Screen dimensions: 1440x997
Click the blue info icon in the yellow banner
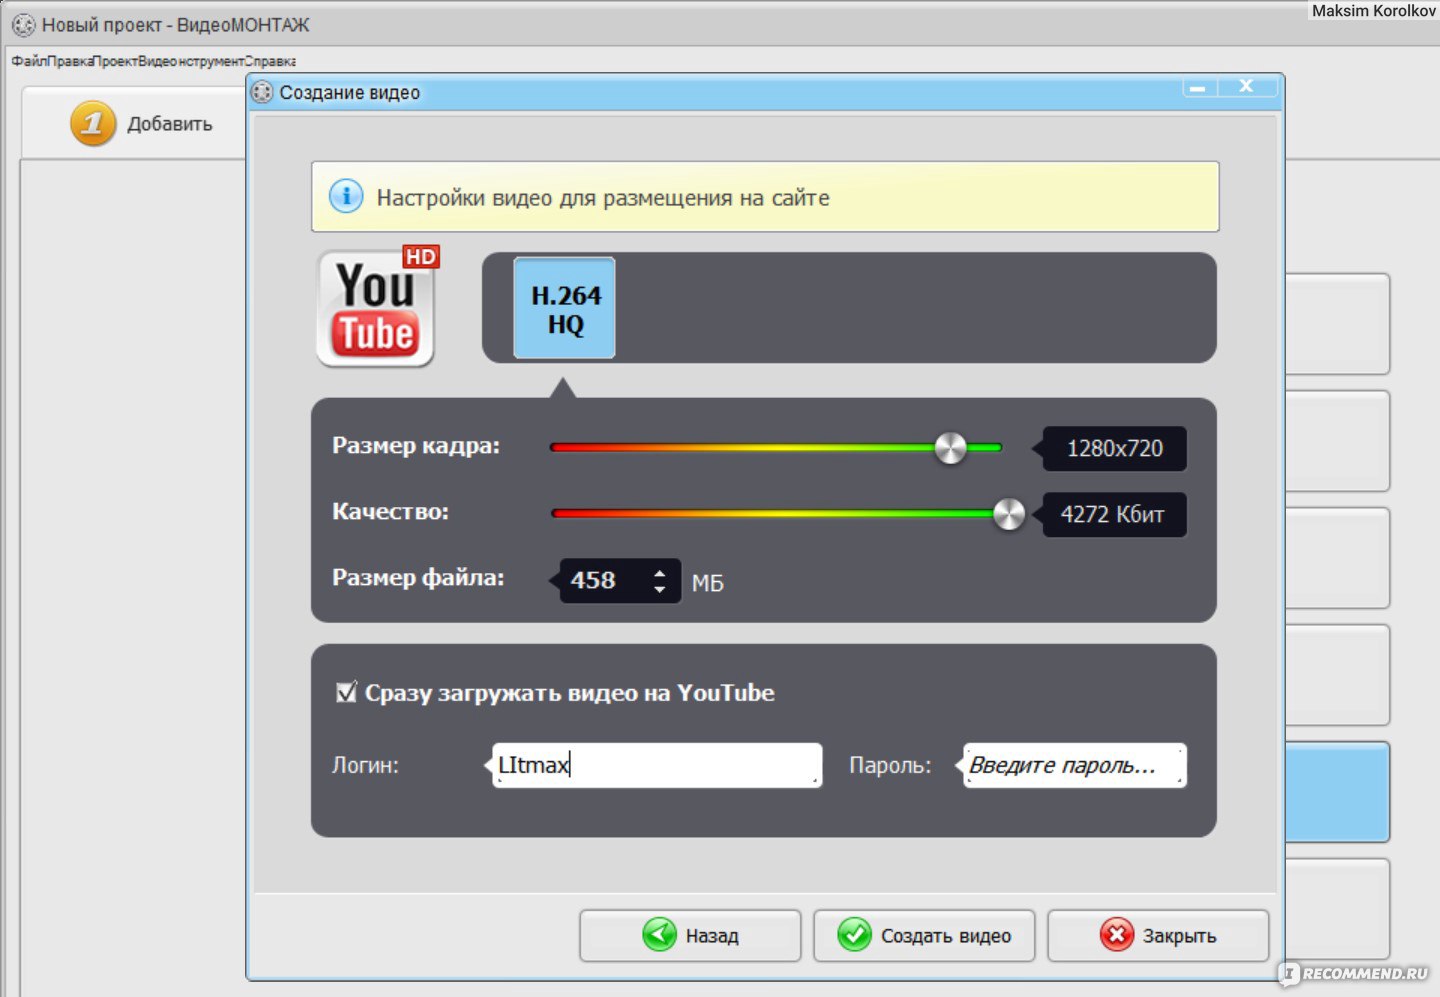tap(346, 196)
